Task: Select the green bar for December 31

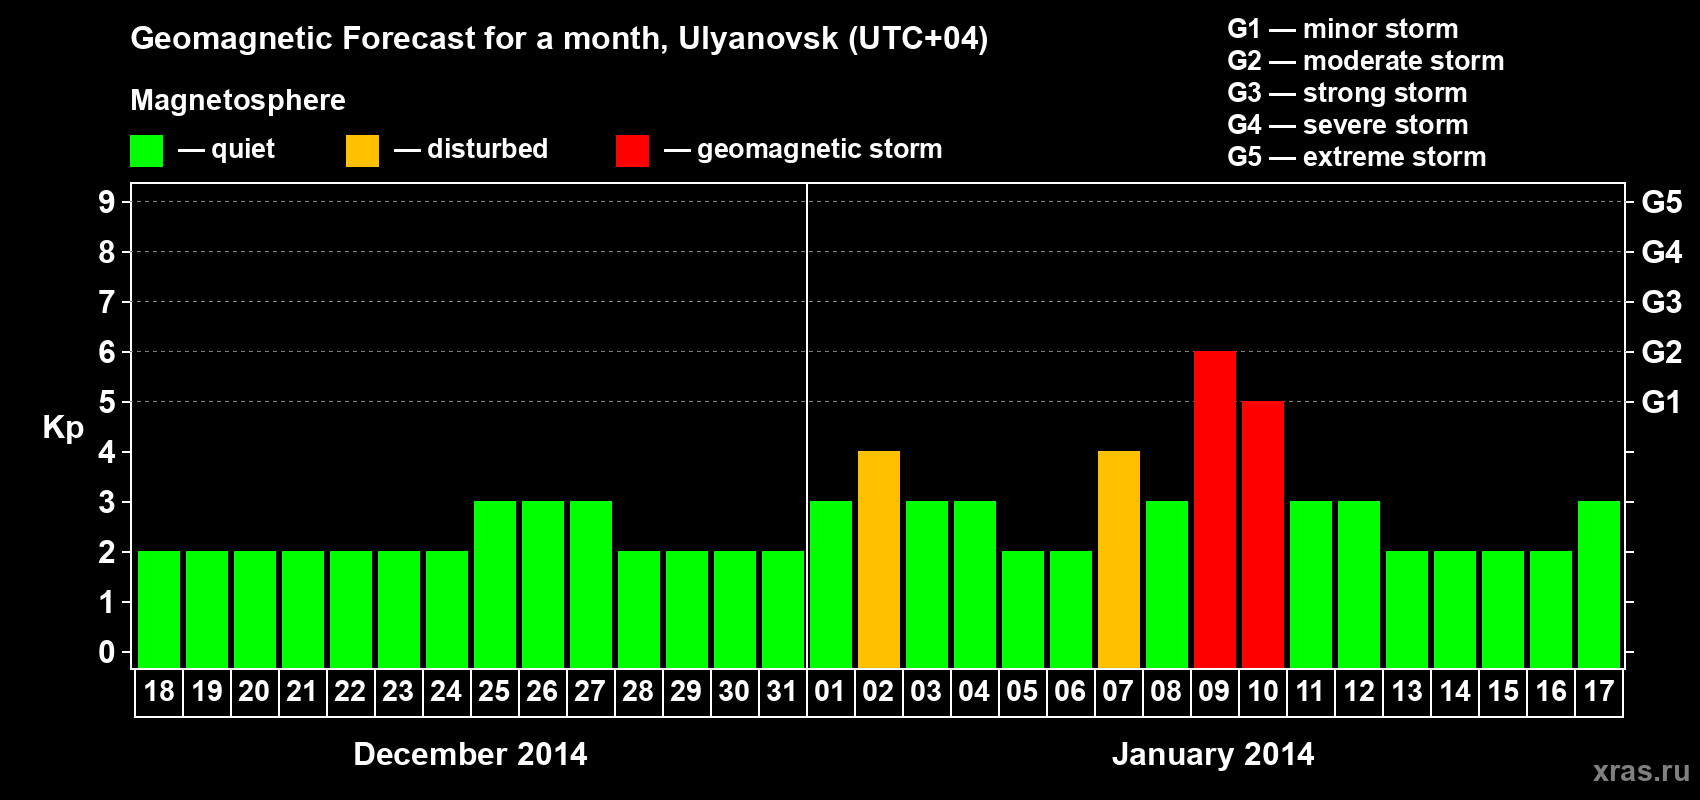Action: click(x=782, y=609)
